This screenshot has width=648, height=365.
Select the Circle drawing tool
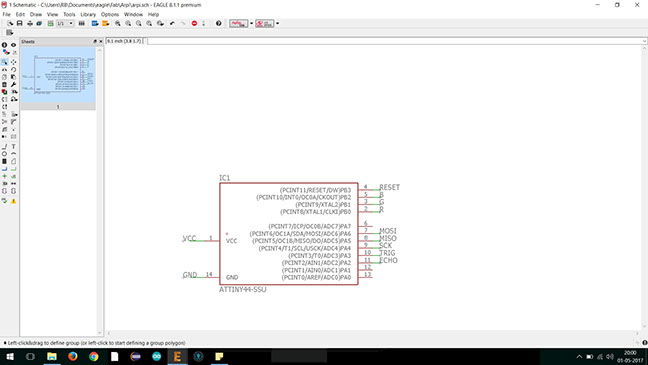coord(4,154)
